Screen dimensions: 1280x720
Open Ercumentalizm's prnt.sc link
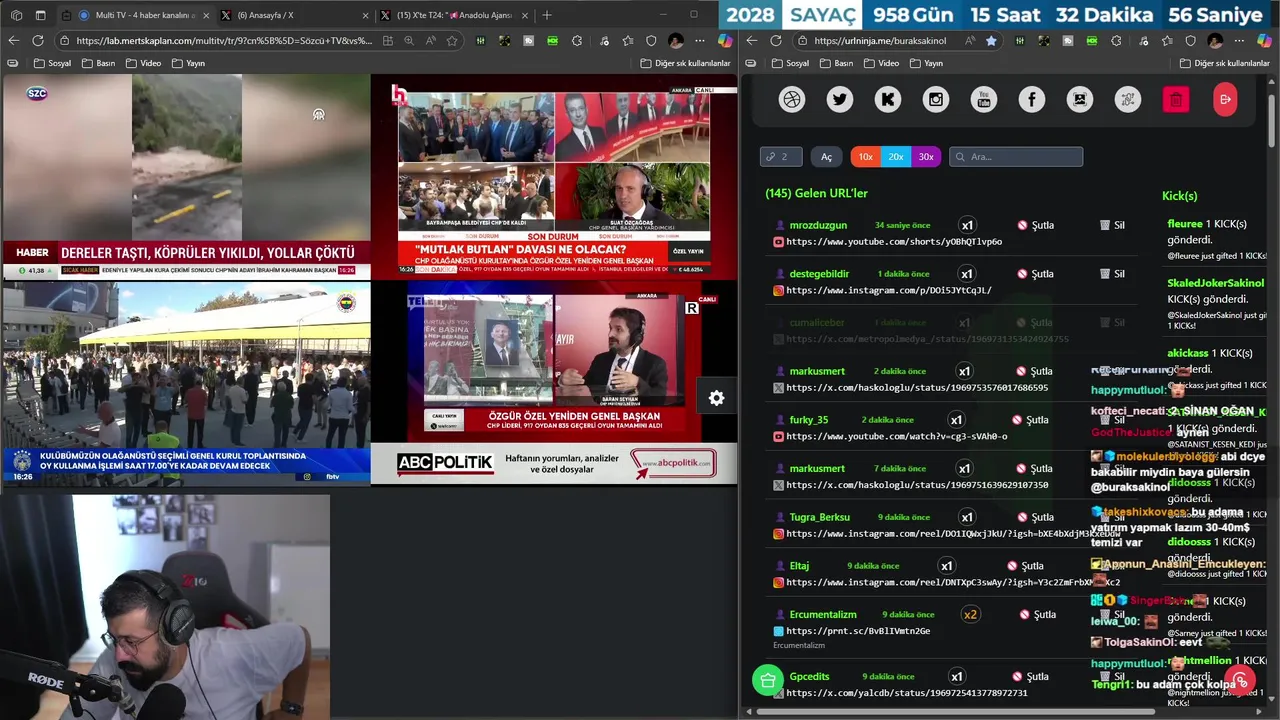pyautogui.click(x=858, y=632)
